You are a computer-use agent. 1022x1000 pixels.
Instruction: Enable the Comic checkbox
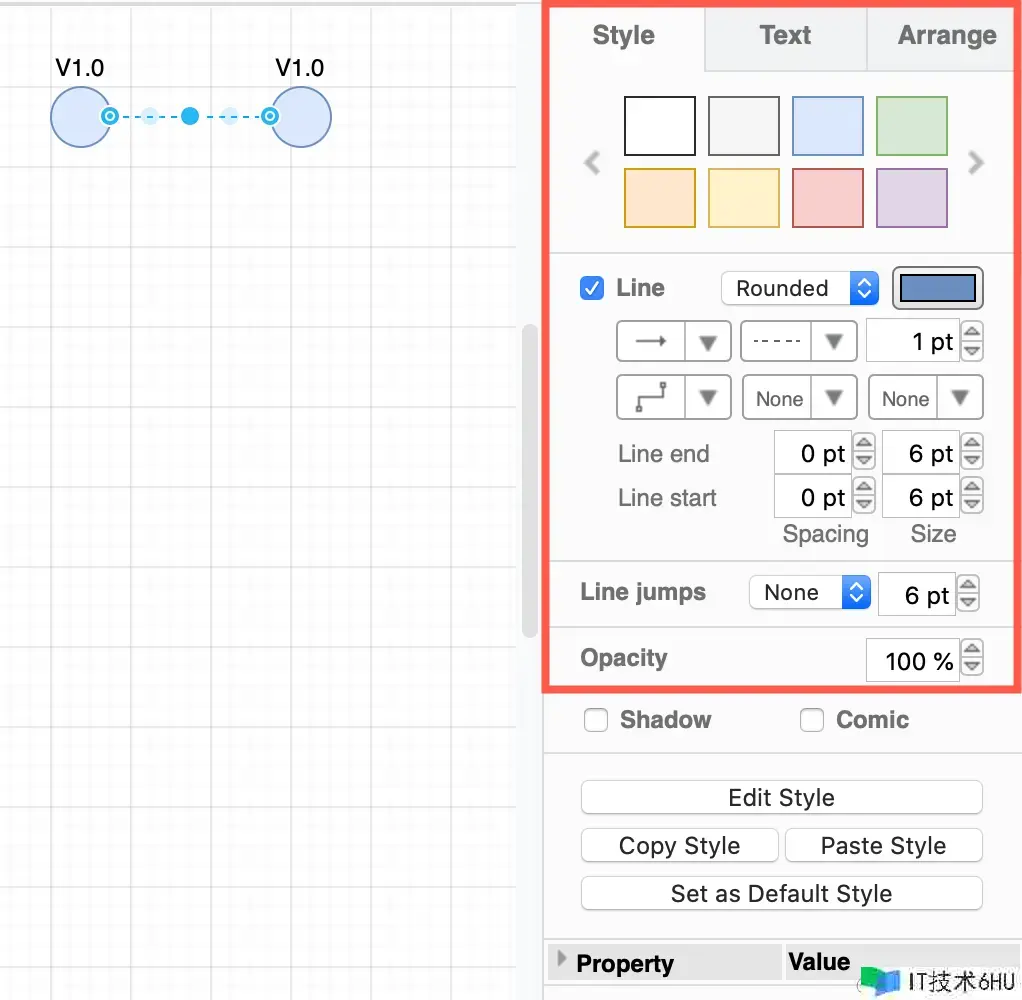coord(812,720)
